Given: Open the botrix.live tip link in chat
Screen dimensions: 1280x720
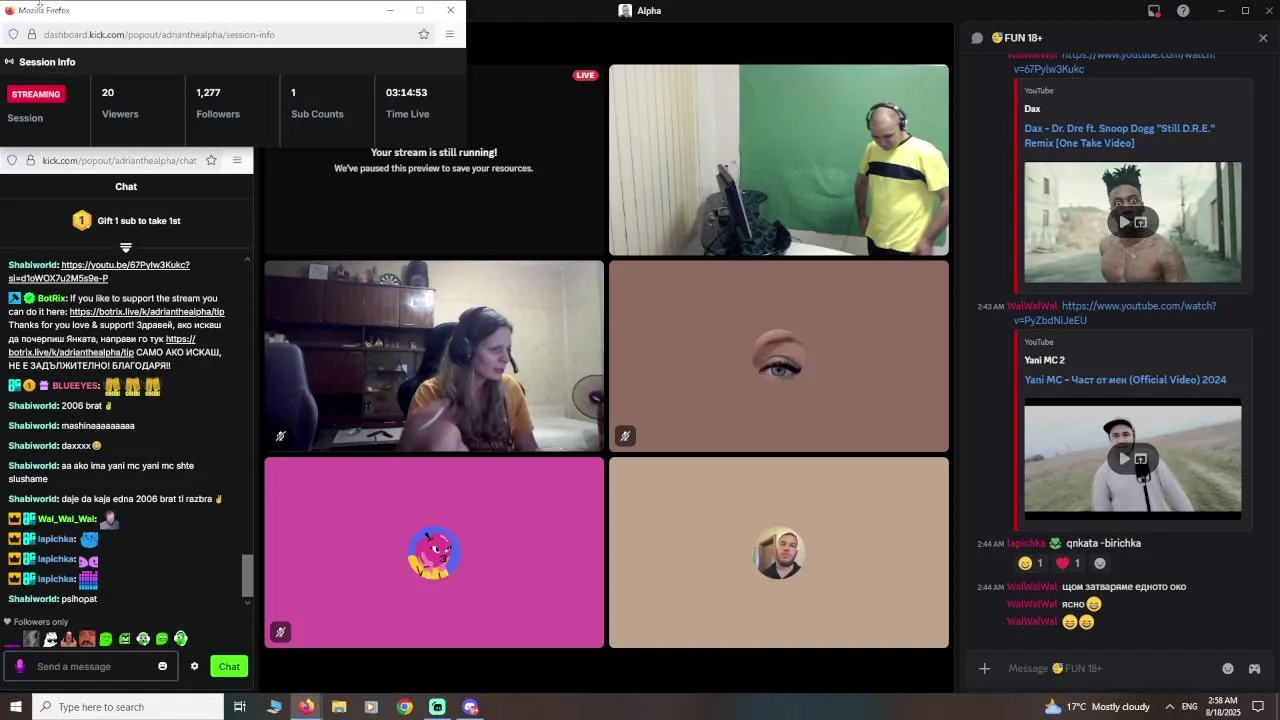Looking at the screenshot, I should pos(146,312).
